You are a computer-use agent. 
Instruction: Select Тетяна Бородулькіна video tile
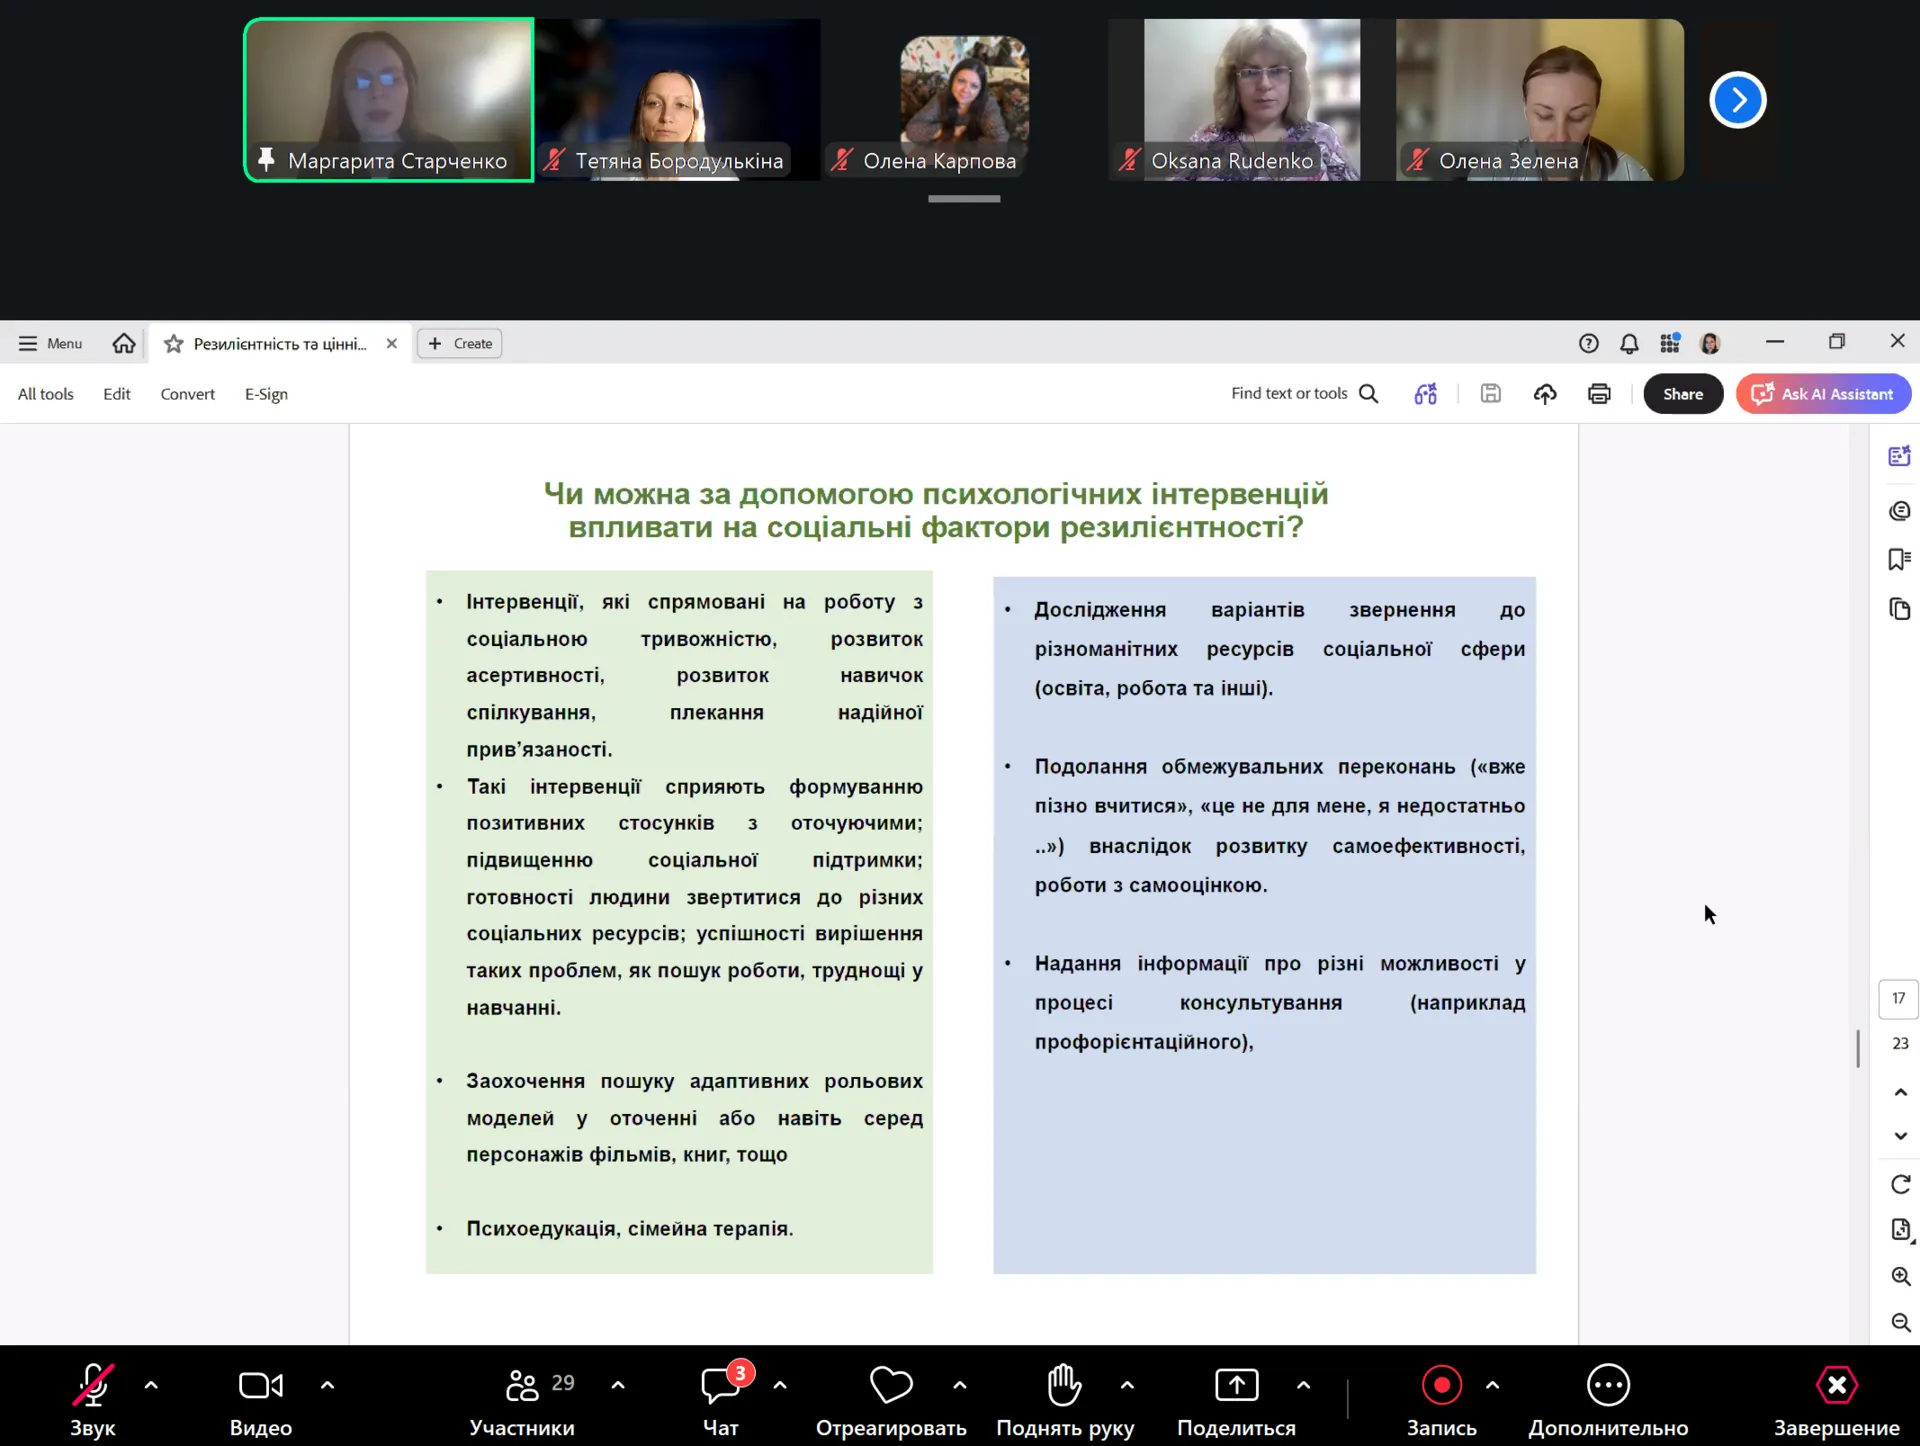[677, 100]
